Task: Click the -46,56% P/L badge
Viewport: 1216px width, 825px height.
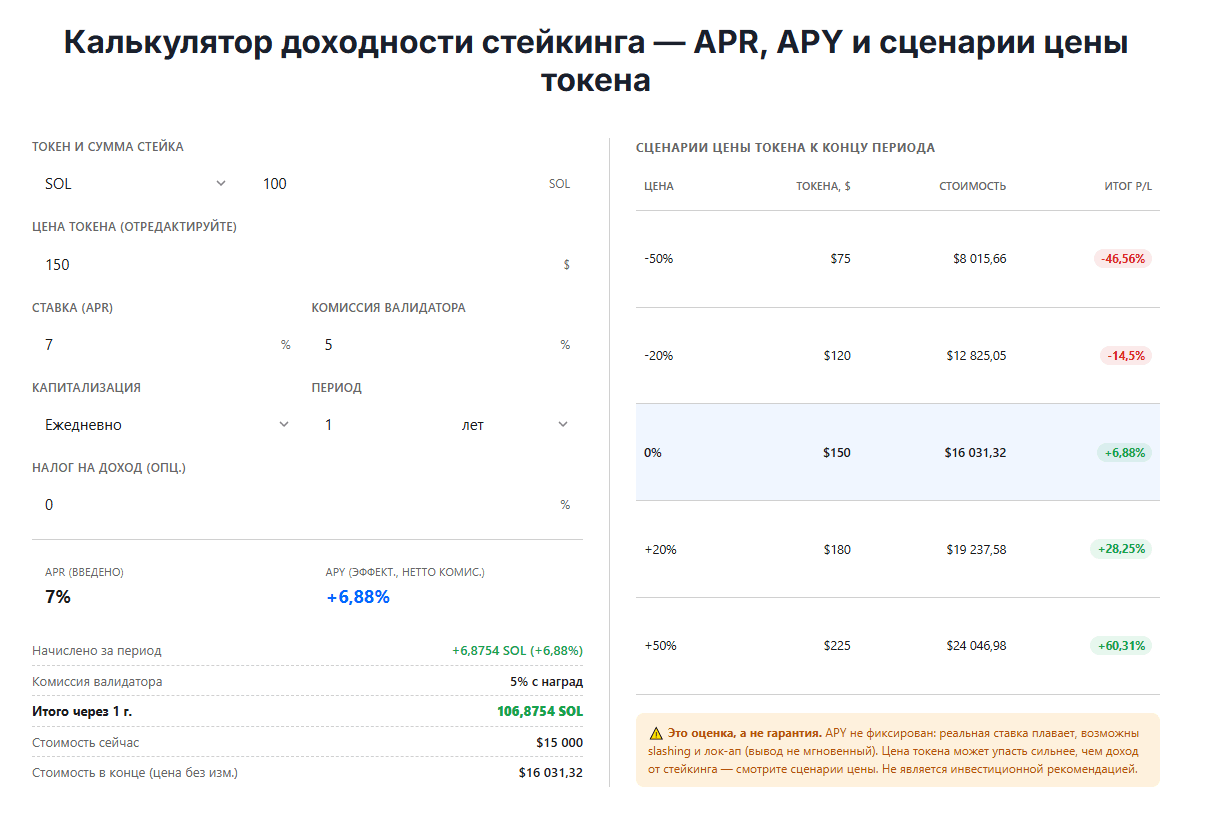Action: [1123, 259]
